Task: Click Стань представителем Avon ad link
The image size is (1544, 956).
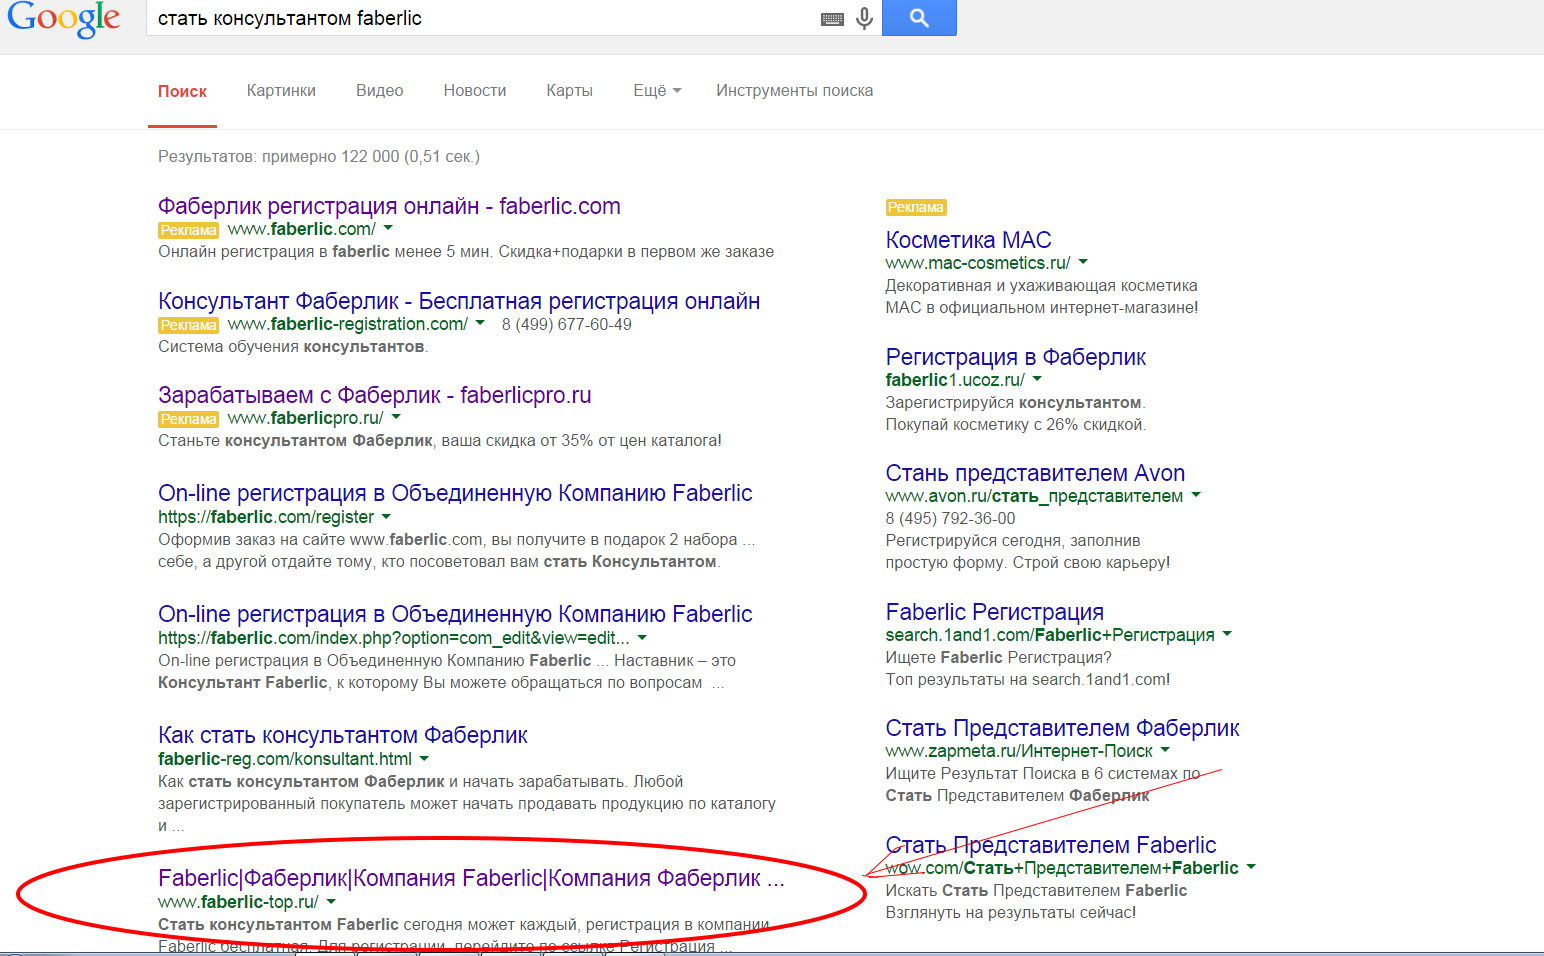Action: 1035,473
